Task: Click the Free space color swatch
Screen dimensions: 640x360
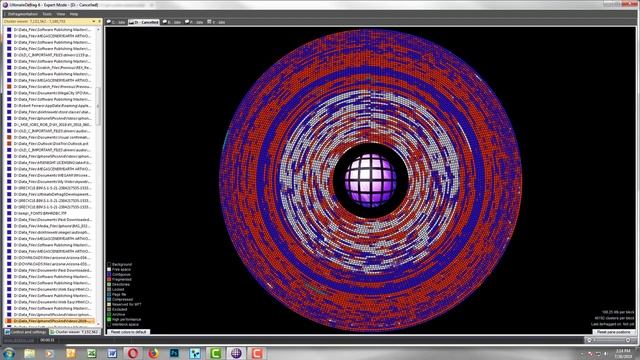Action: (109, 269)
